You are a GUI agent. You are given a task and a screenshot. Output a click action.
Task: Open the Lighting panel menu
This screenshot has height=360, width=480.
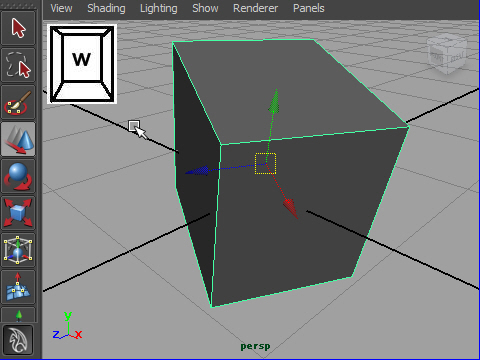pyautogui.click(x=159, y=8)
